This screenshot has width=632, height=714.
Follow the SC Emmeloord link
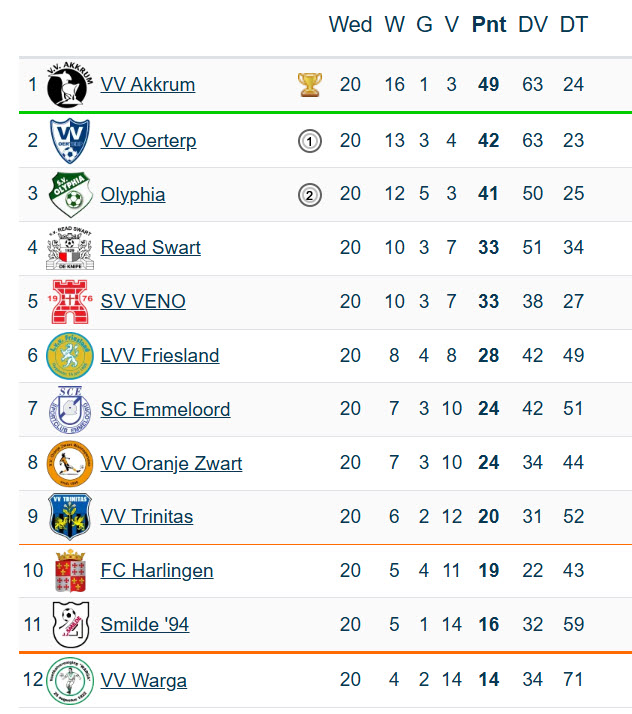point(165,409)
